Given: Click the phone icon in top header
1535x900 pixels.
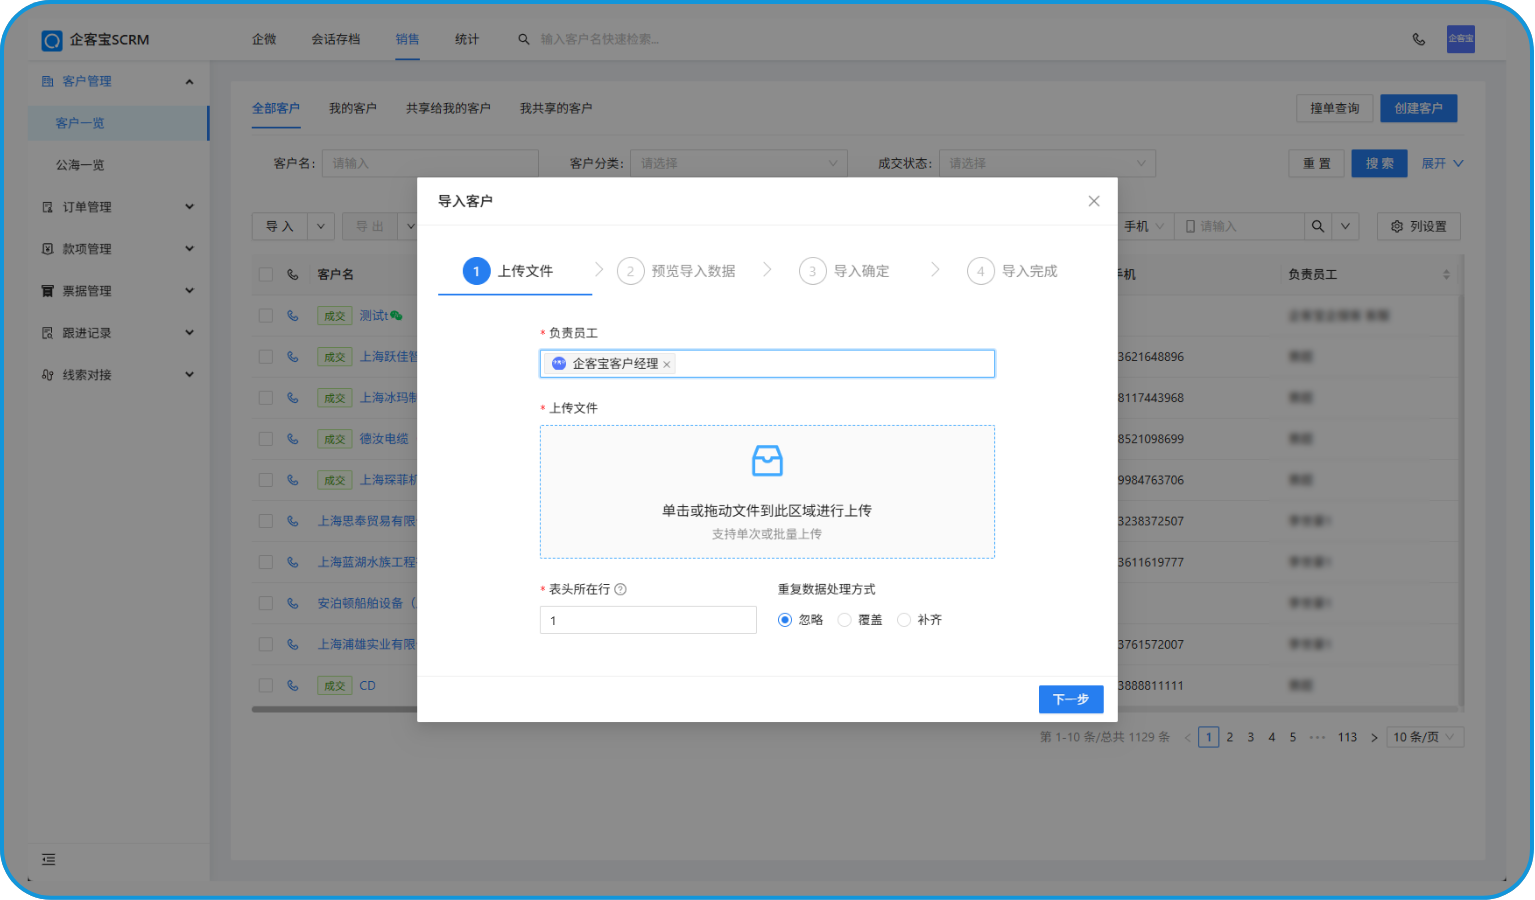Looking at the screenshot, I should point(1418,40).
